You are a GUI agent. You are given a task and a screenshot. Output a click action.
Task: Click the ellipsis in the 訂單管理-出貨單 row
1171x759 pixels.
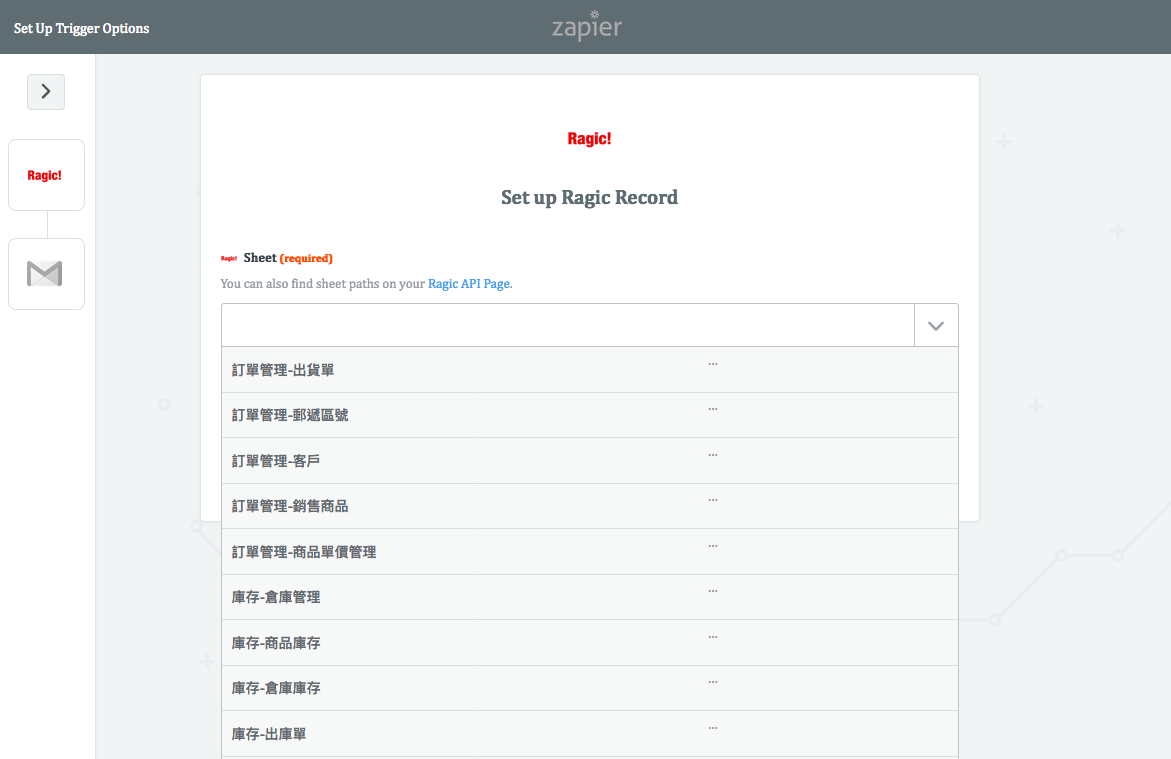(x=713, y=364)
